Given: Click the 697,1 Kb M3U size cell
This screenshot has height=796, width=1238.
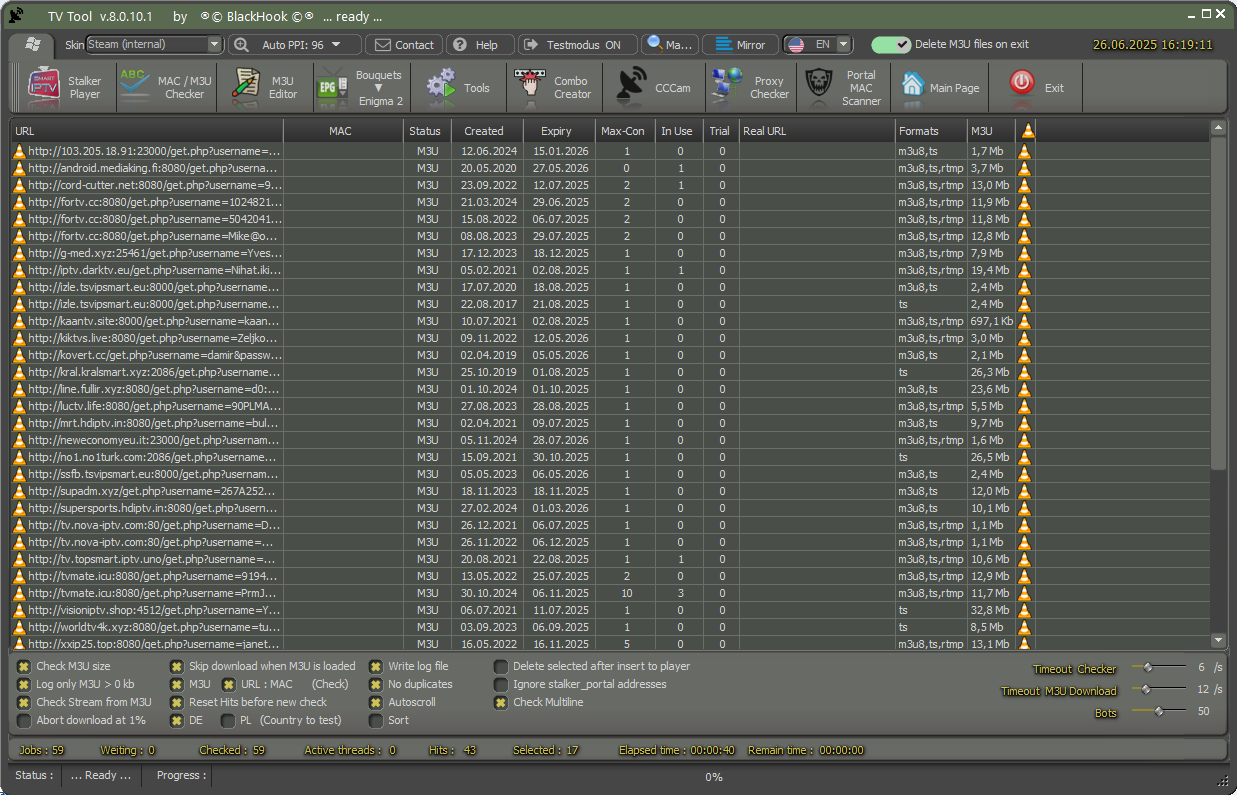Looking at the screenshot, I should click(991, 321).
